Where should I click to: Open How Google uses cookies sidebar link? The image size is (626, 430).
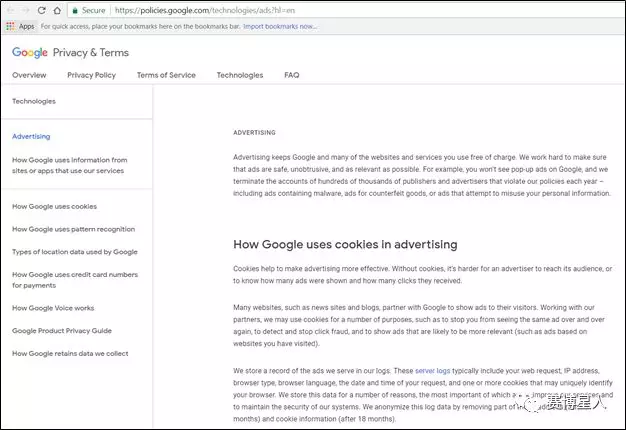(x=54, y=206)
